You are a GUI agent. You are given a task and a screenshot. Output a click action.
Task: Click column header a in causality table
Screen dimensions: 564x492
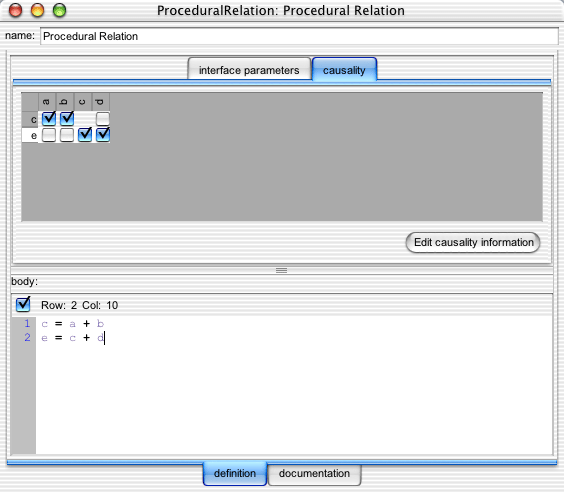click(47, 102)
